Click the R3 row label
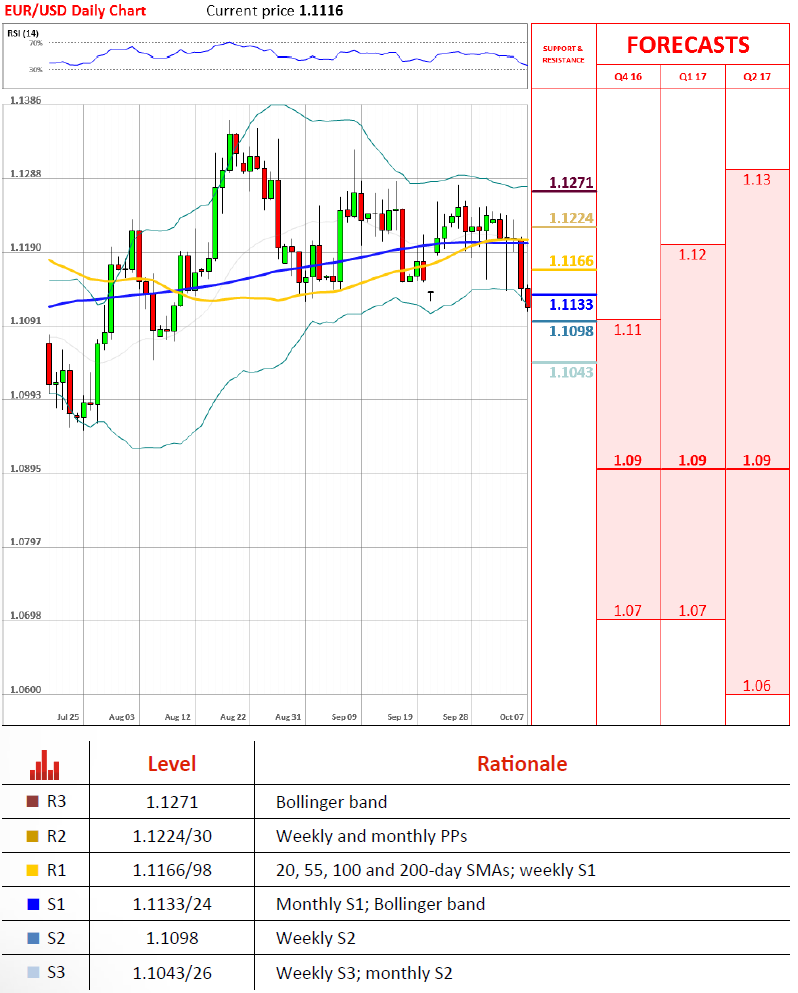The height and width of the screenshot is (993, 798). click(56, 802)
